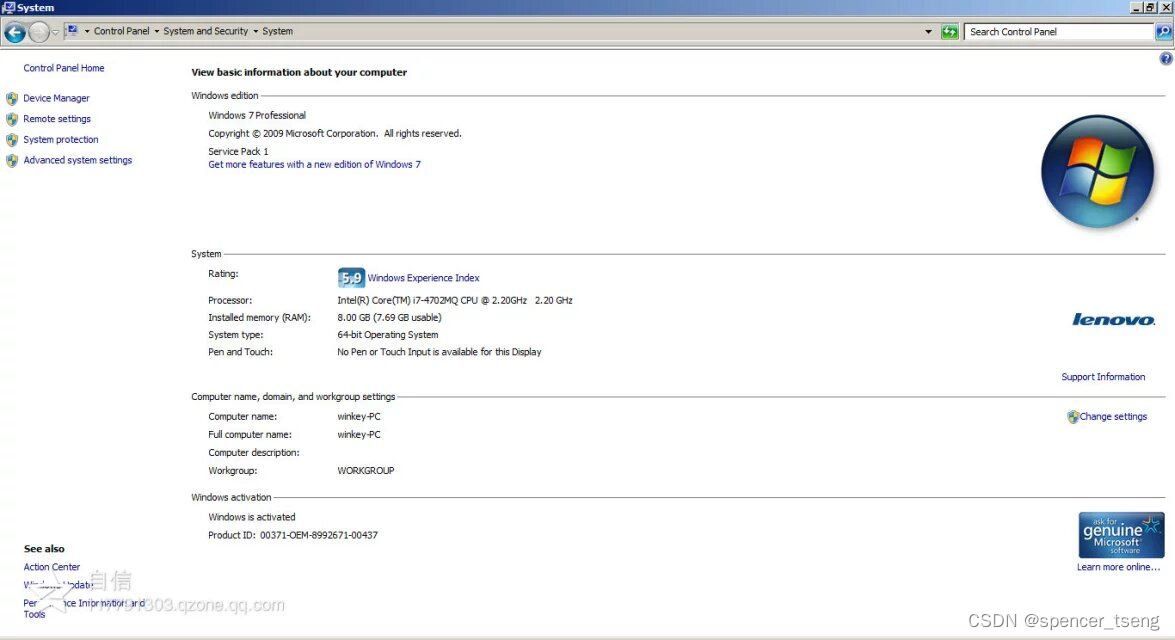Screen dimensions: 1175x640
Task: Click the Windows logo orb image
Action: pyautogui.click(x=1098, y=172)
